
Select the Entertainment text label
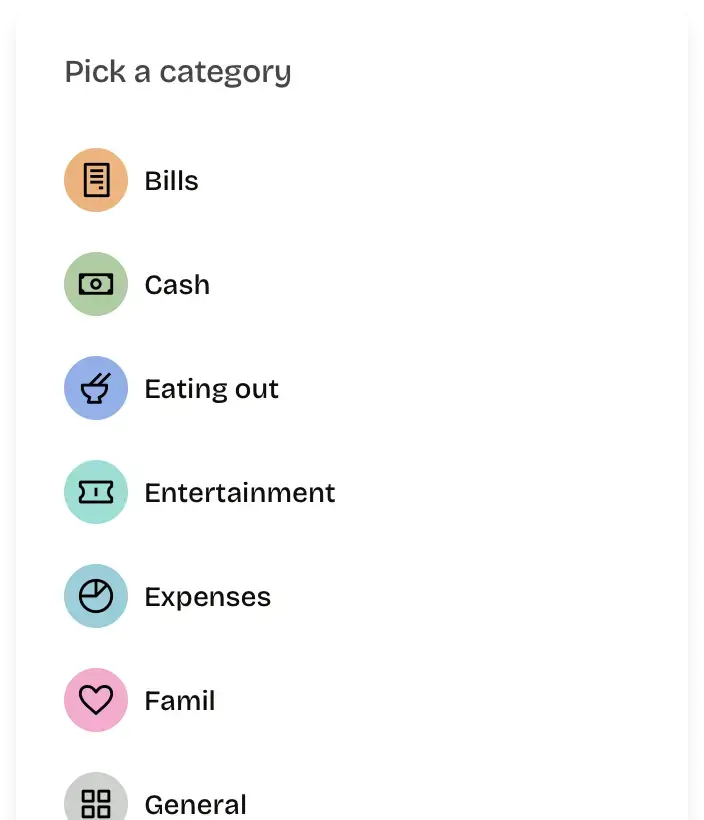[x=240, y=493]
